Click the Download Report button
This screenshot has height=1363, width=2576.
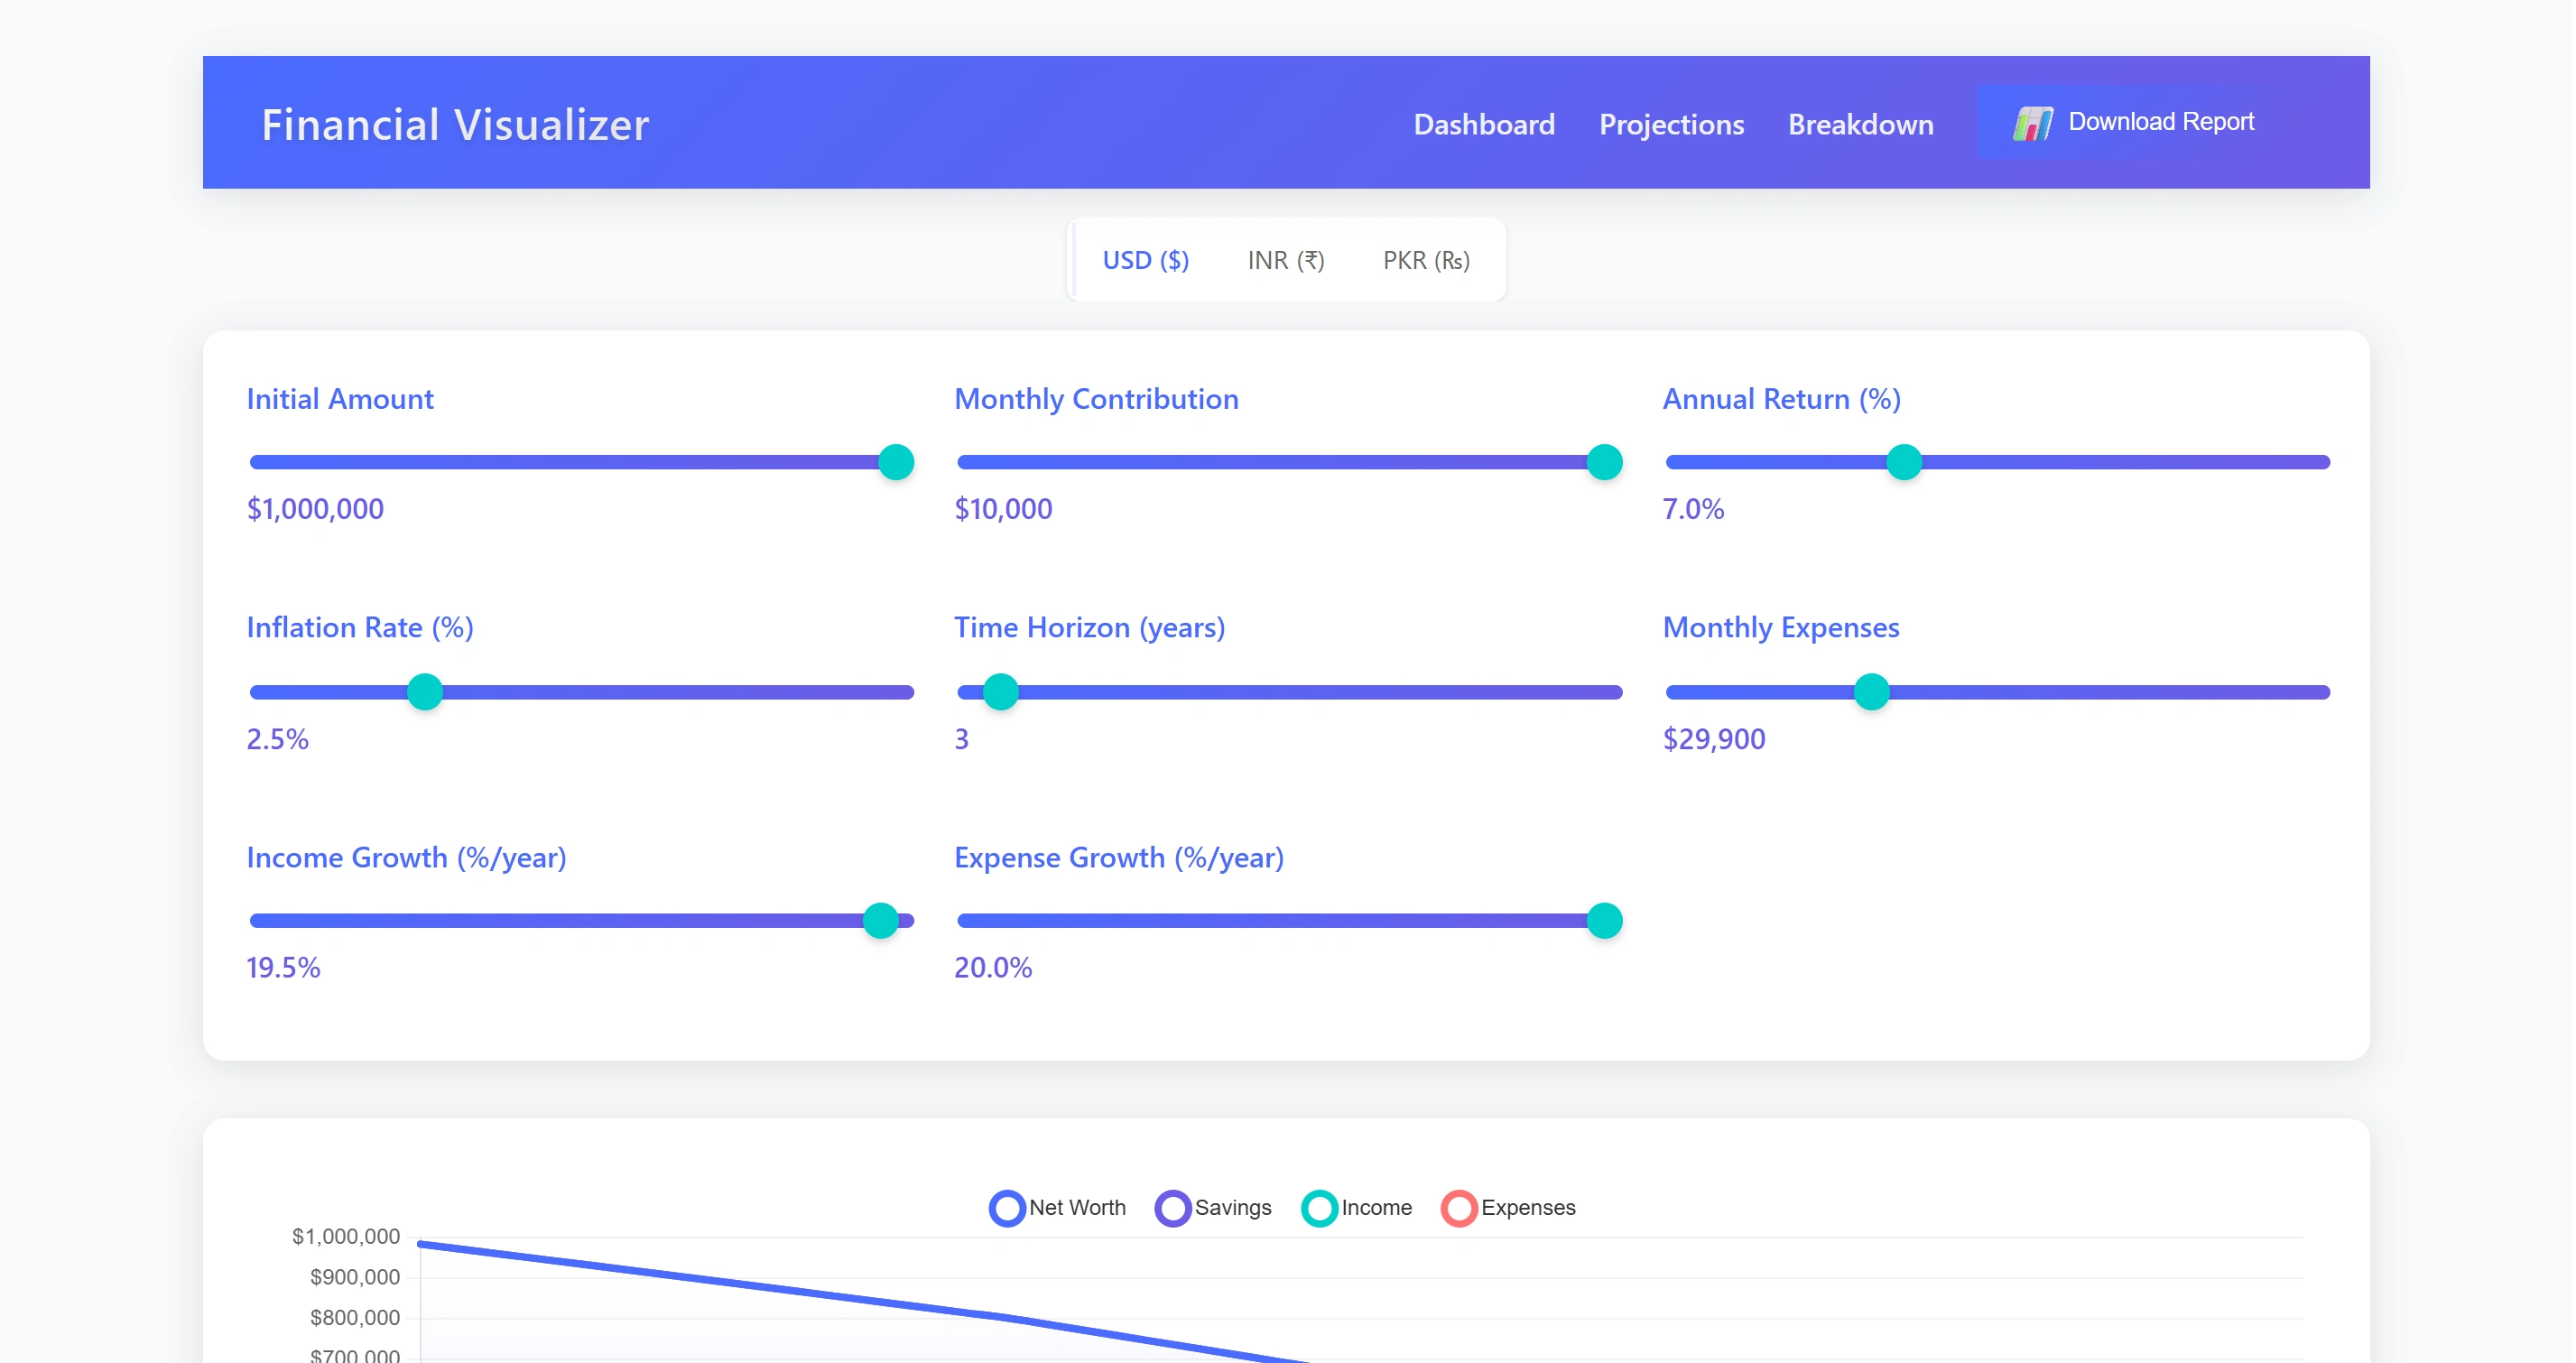pos(2160,122)
